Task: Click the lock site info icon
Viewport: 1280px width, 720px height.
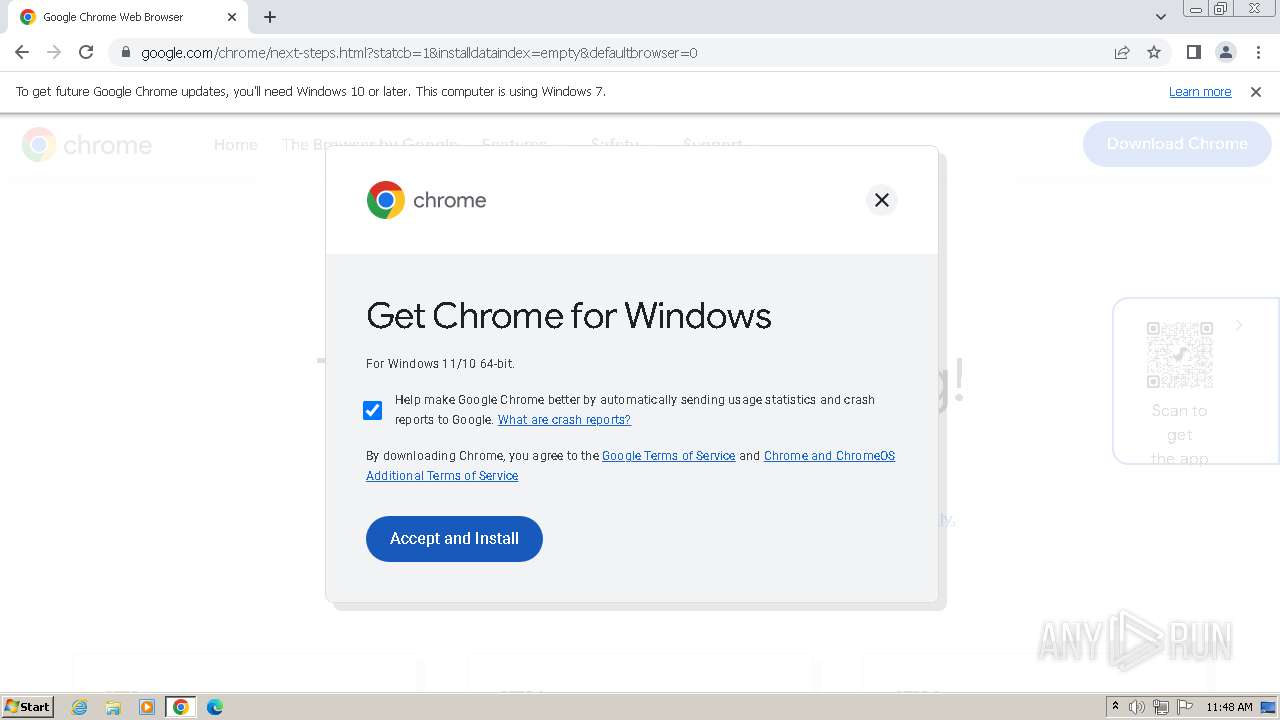Action: [126, 52]
